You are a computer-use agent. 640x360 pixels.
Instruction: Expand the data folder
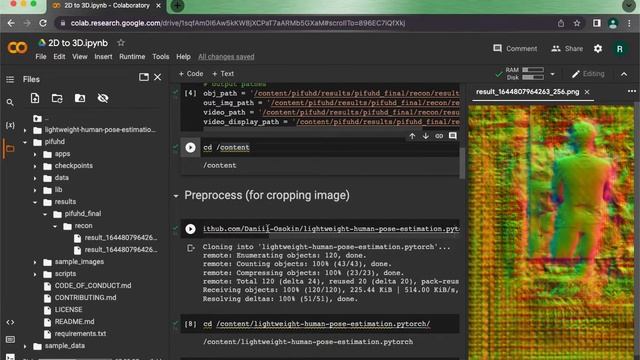pyautogui.click(x=35, y=178)
